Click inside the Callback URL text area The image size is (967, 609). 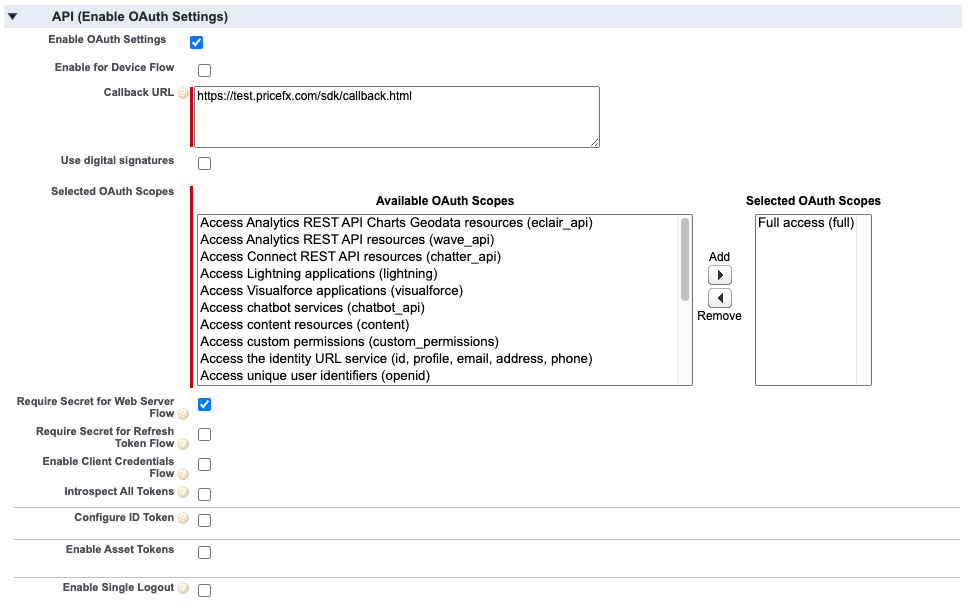(395, 115)
